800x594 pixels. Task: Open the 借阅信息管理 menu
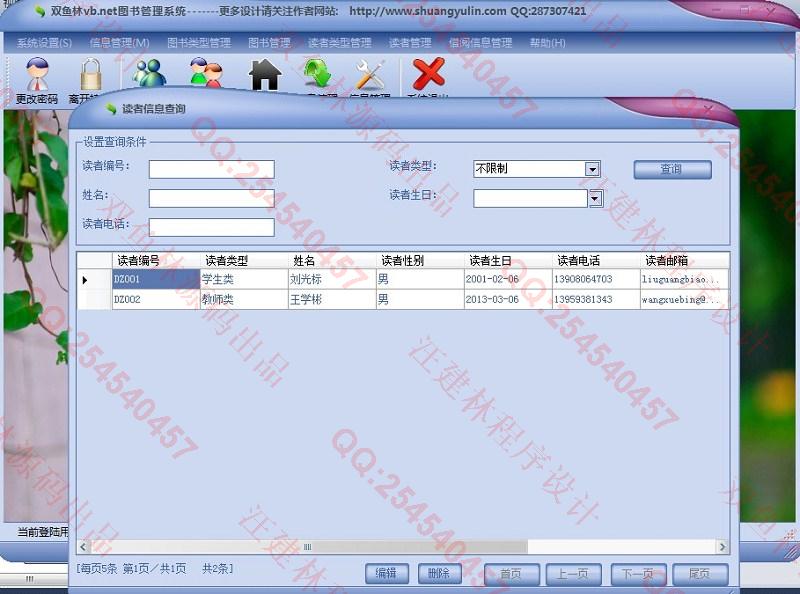click(x=481, y=43)
